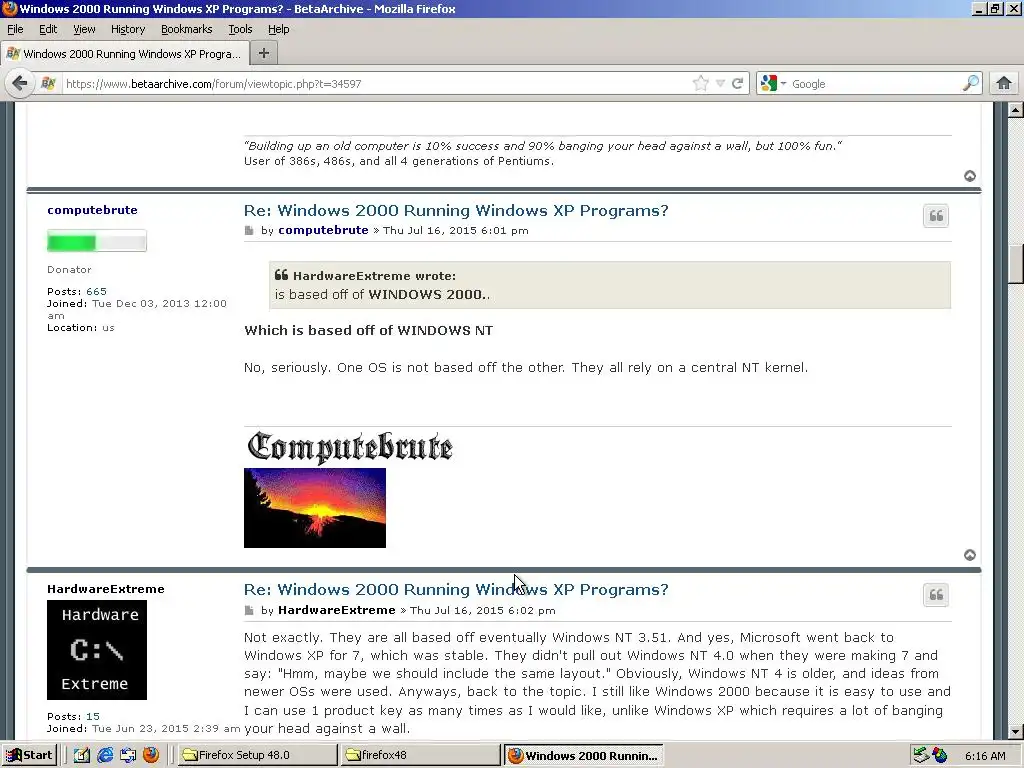
Task: Open computebrute's post title link
Action: coord(456,210)
